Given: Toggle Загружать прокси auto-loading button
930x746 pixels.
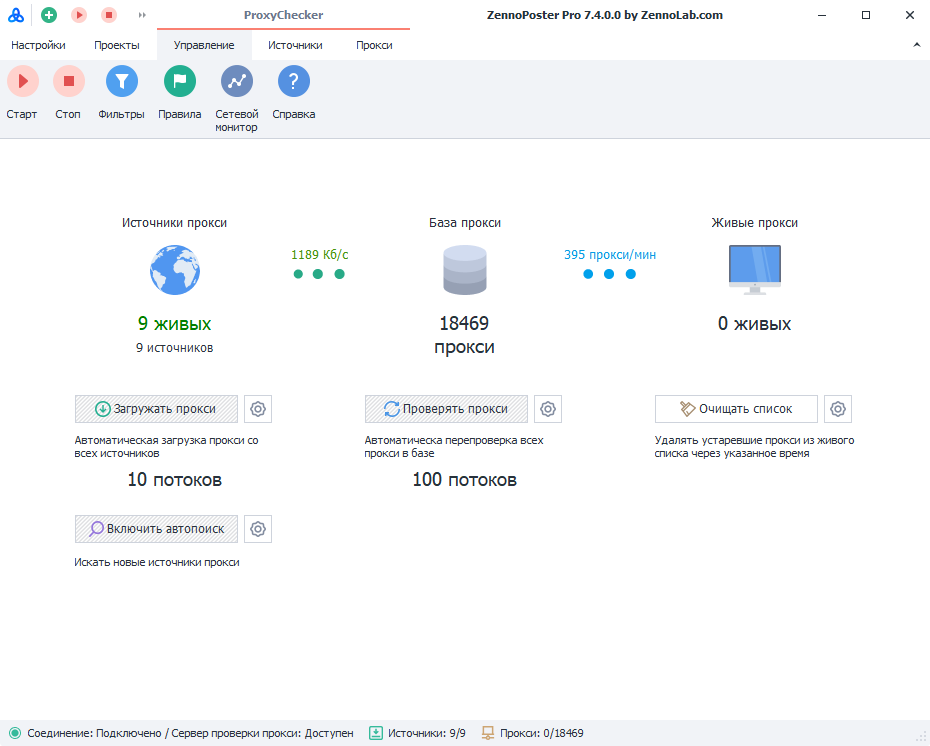Looking at the screenshot, I should [x=156, y=409].
